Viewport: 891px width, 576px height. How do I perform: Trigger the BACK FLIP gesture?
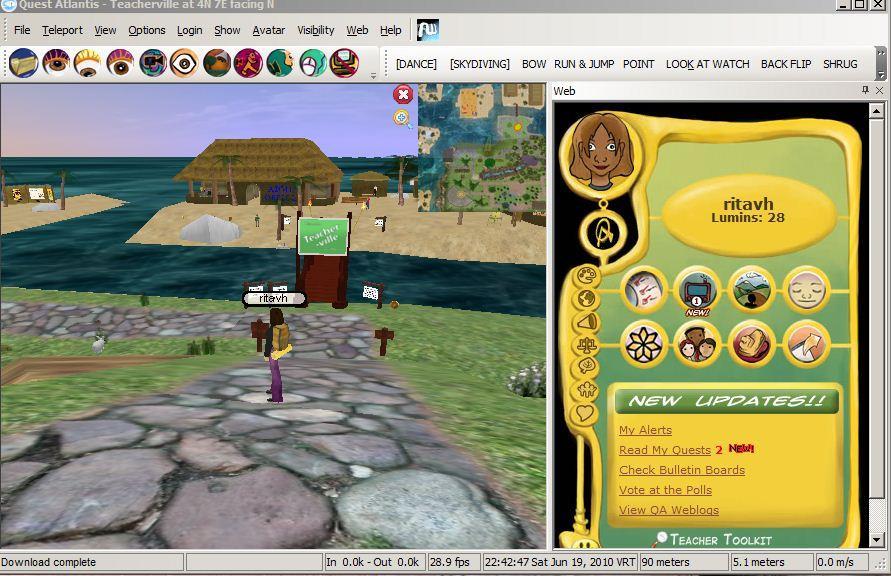click(785, 64)
